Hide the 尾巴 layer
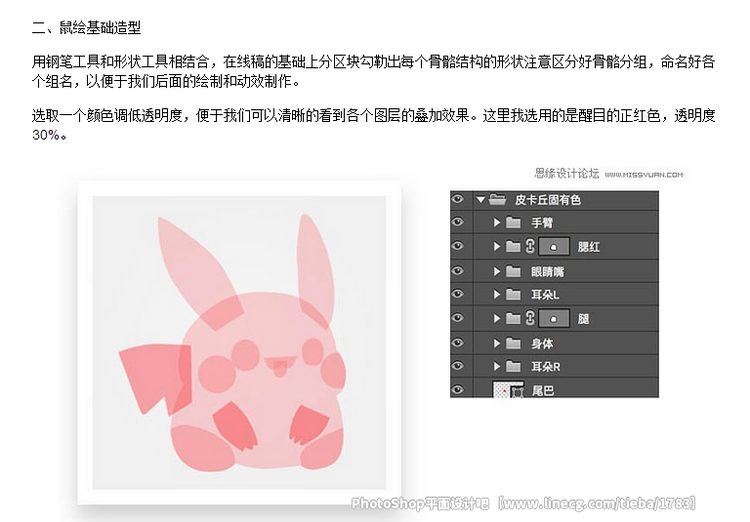The width and height of the screenshot is (750, 522). [458, 389]
